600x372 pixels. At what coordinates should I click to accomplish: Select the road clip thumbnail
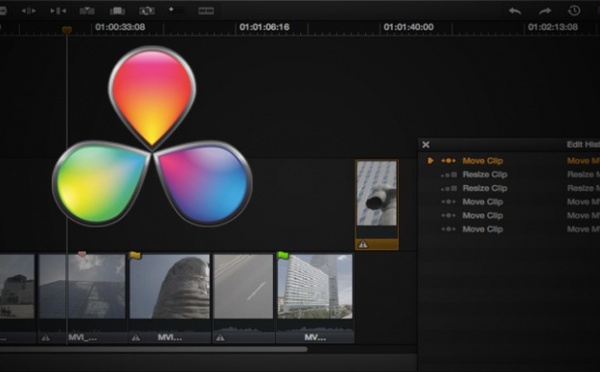[243, 287]
